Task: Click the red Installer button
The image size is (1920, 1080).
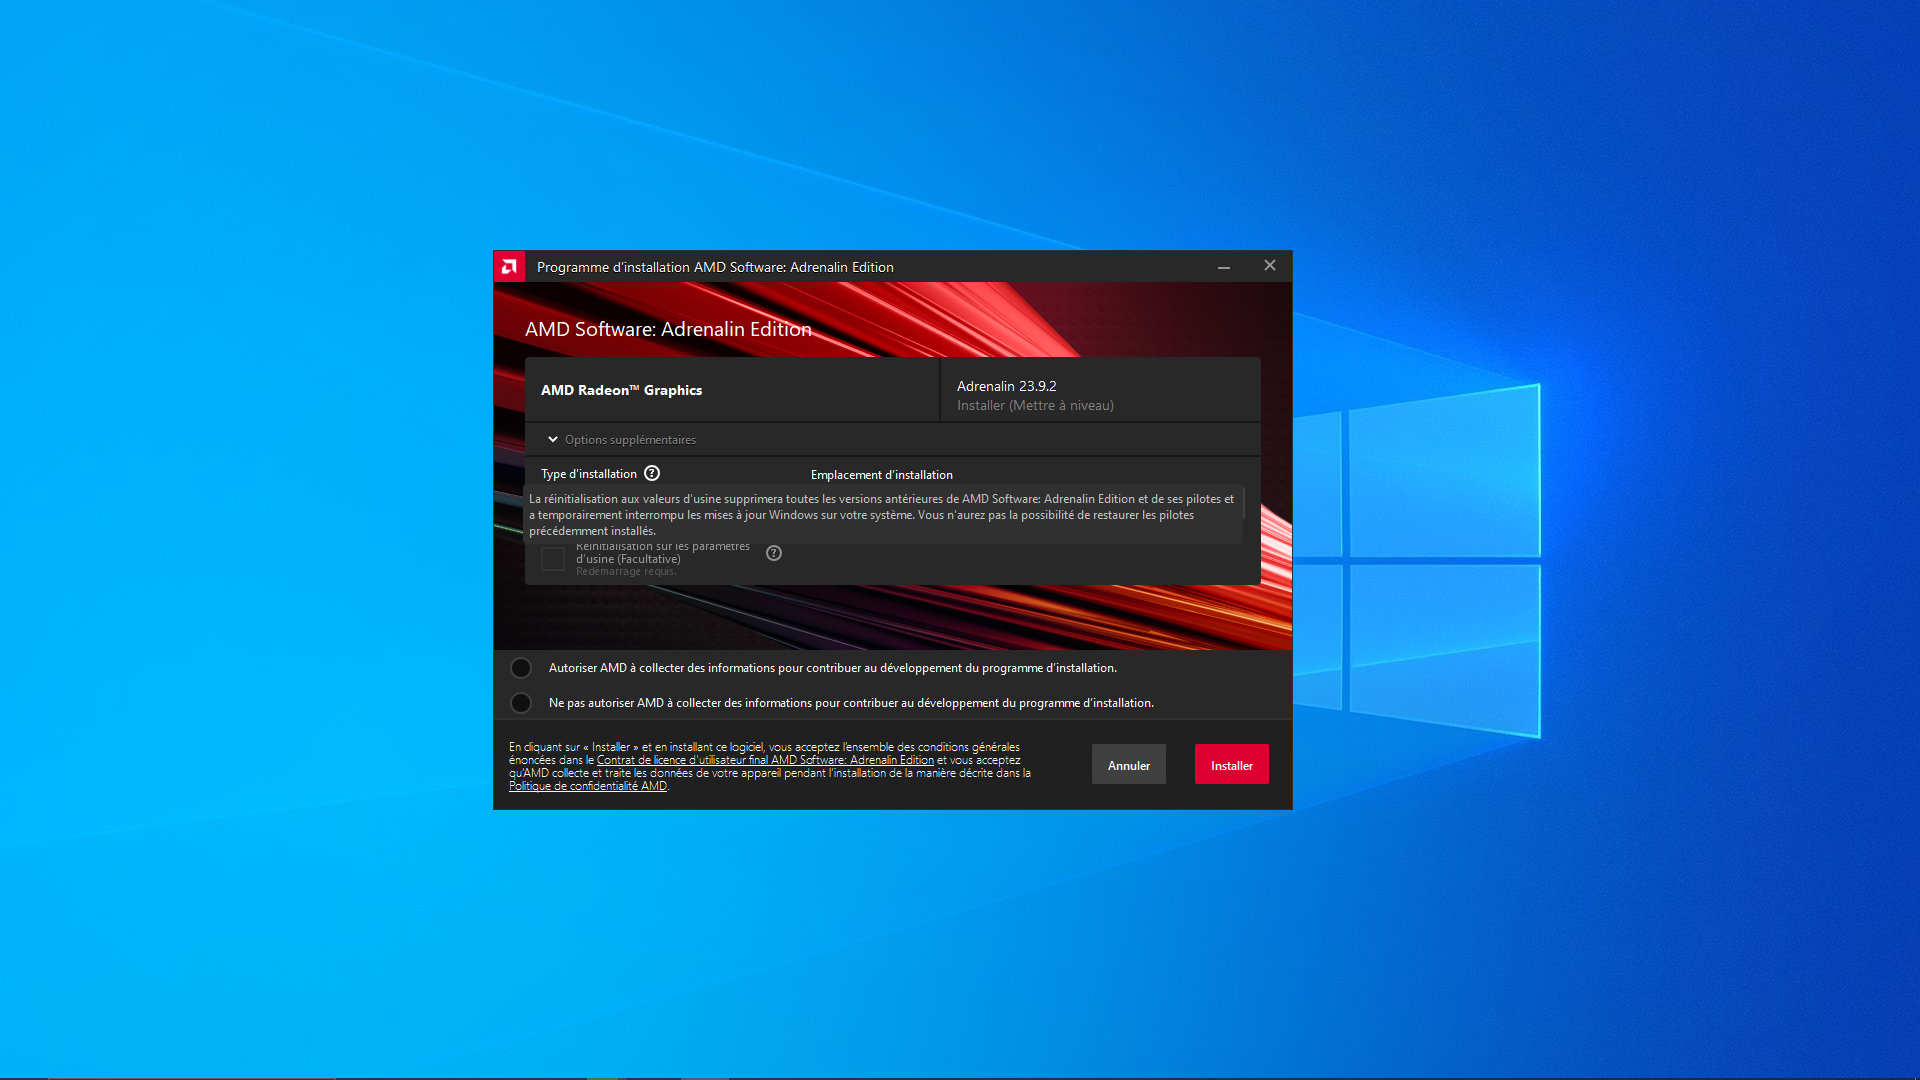Action: click(x=1232, y=765)
